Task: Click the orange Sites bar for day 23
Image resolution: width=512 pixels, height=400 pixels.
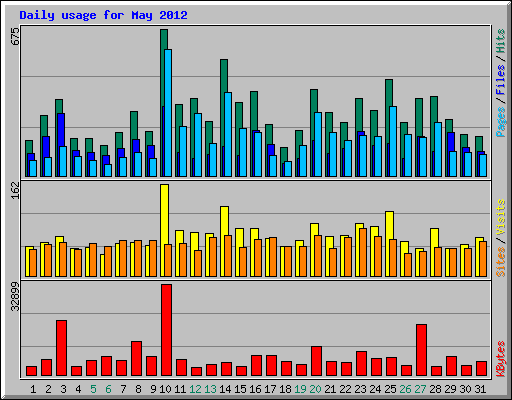Action: (x=363, y=252)
